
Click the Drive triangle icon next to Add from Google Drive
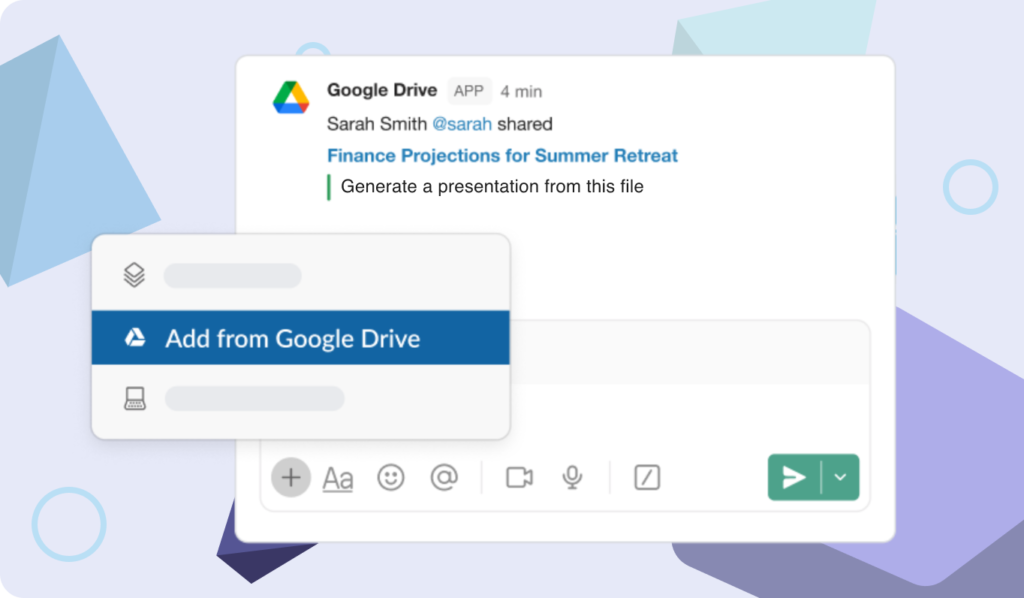pyautogui.click(x=133, y=338)
